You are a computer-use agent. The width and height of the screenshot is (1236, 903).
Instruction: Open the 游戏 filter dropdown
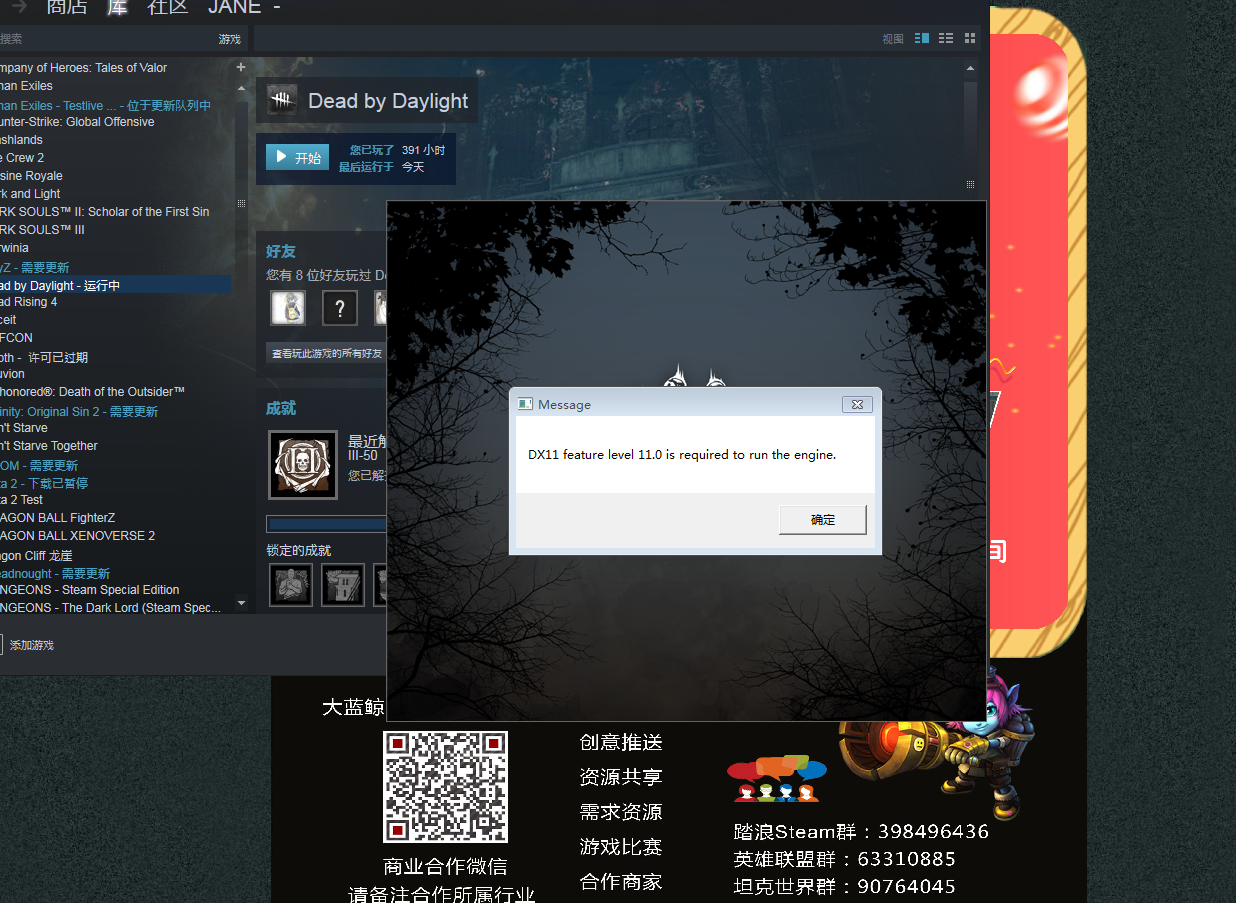click(229, 38)
